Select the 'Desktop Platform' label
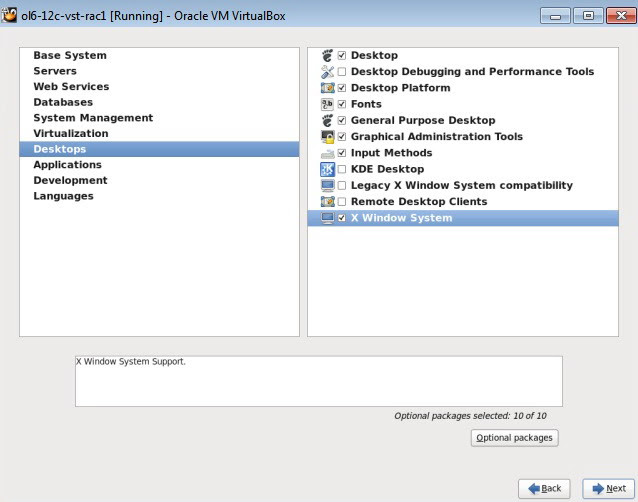This screenshot has width=638, height=502. tap(400, 88)
